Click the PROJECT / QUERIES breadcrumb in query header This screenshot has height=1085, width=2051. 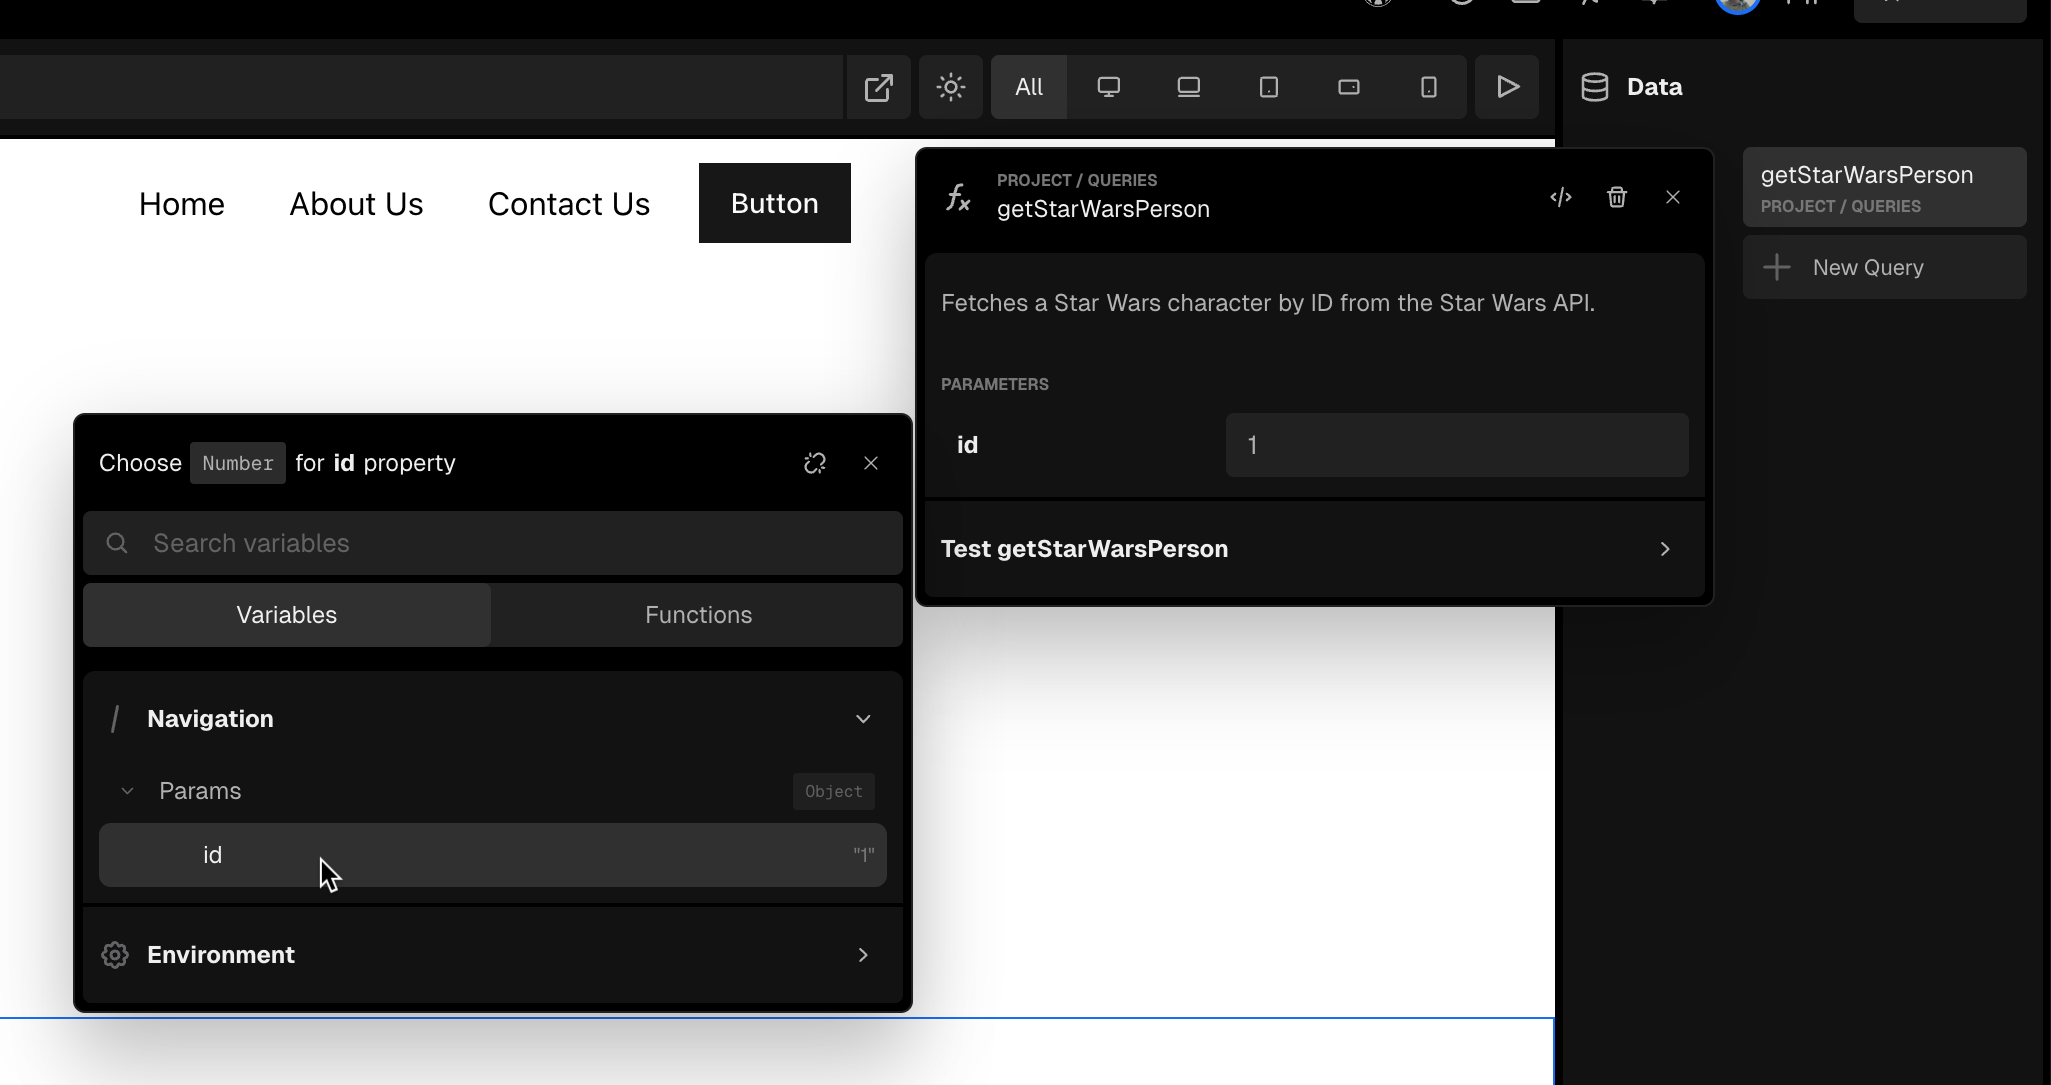1076,180
